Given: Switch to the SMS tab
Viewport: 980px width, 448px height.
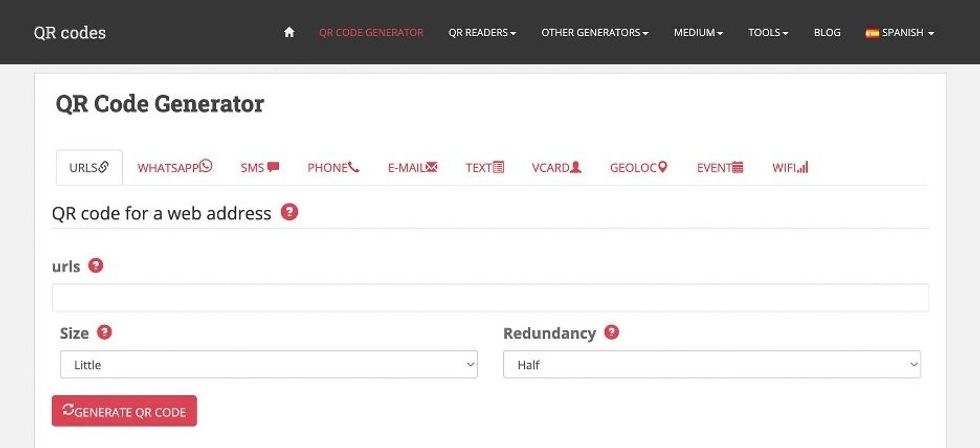Looking at the screenshot, I should pyautogui.click(x=259, y=167).
